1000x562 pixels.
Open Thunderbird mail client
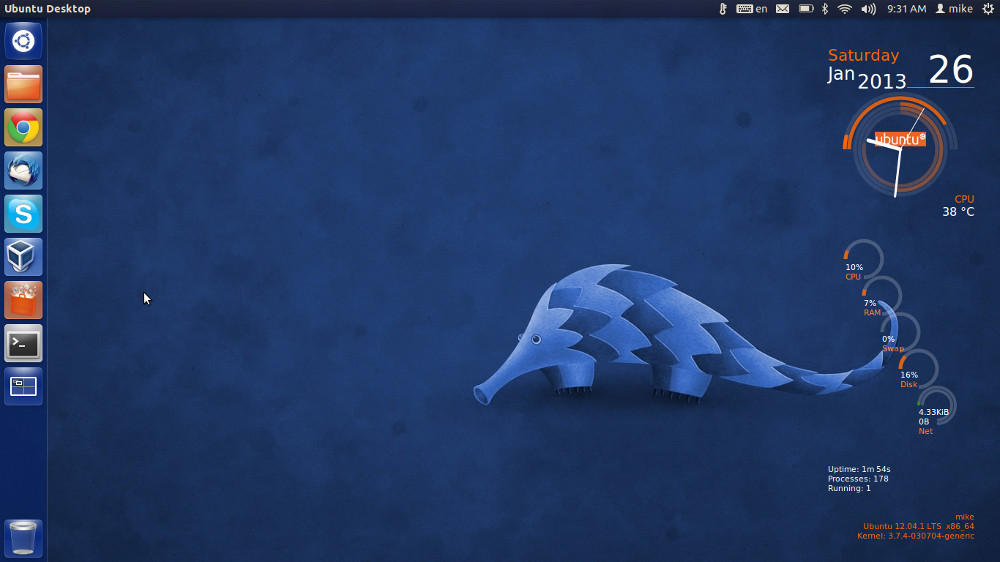pos(23,170)
